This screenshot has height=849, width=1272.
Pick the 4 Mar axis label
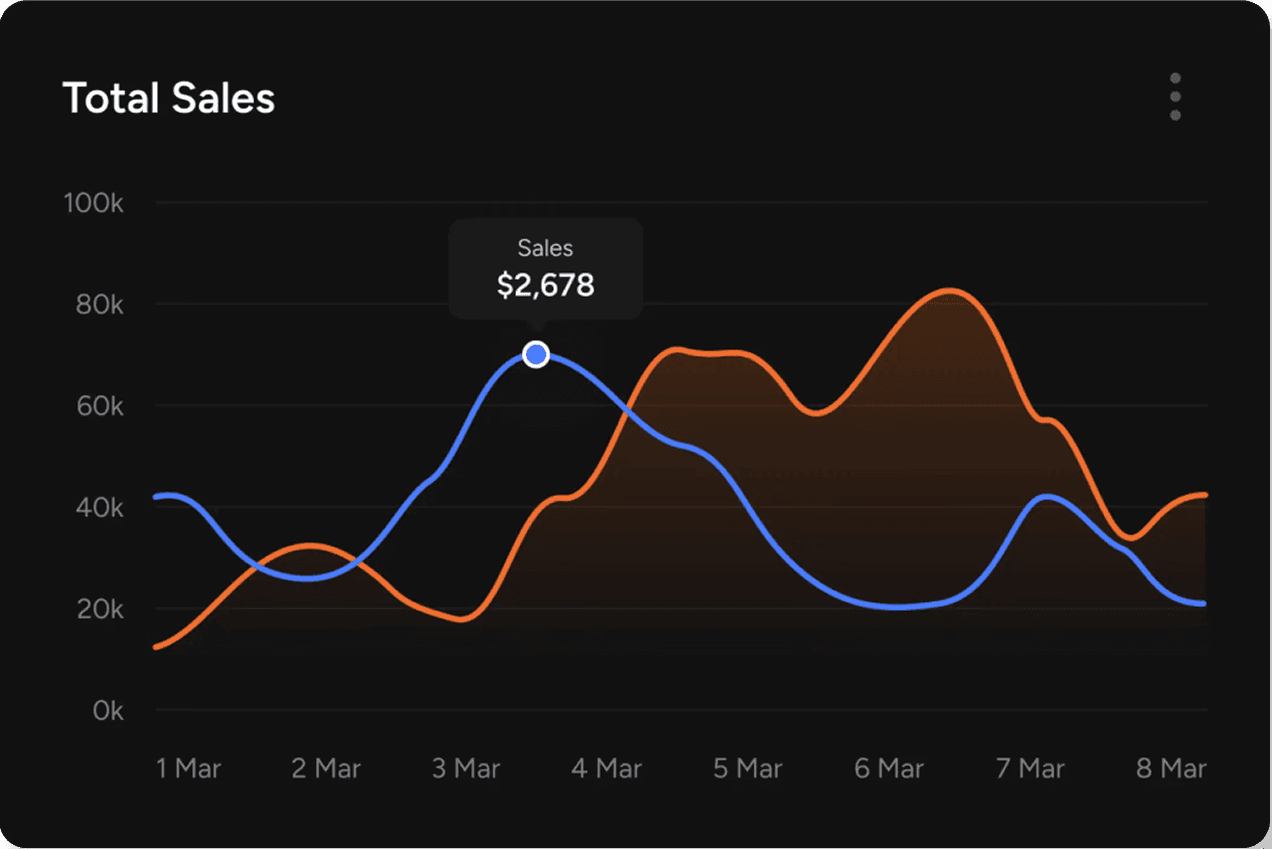606,768
